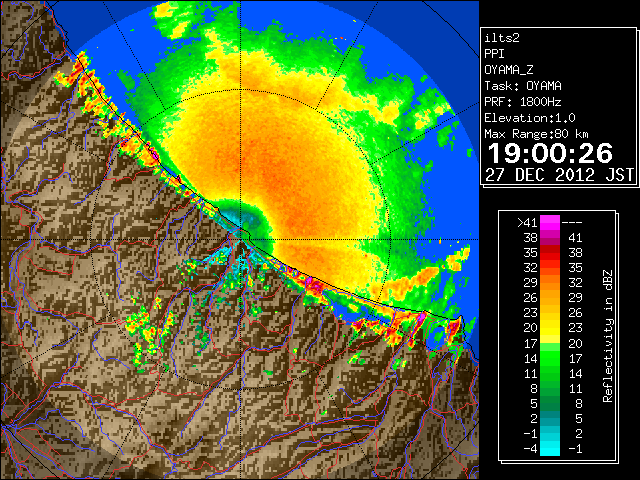Screen dimensions: 640x480
Task: Click the '27 DEC 2012 JST' date
Action: [560, 175]
